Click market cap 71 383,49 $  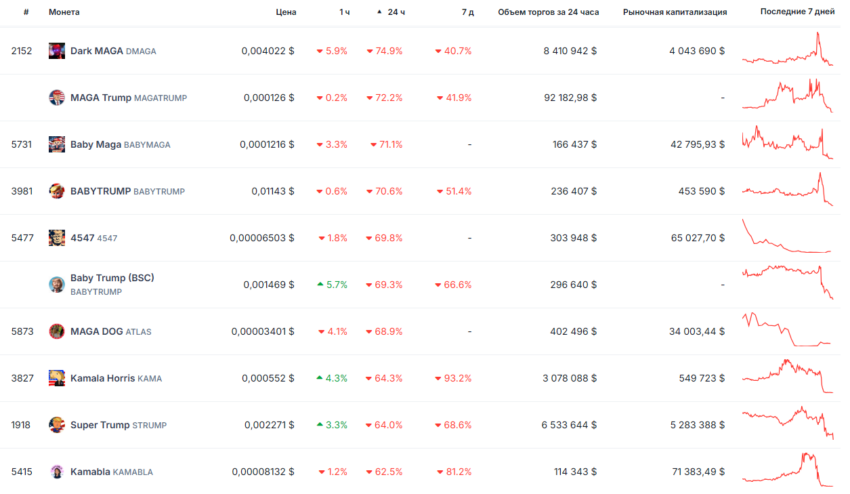click(698, 471)
